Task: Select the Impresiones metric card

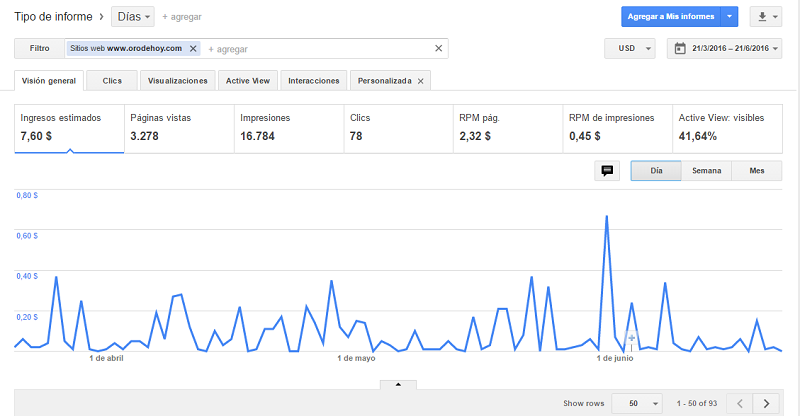Action: pyautogui.click(x=289, y=129)
